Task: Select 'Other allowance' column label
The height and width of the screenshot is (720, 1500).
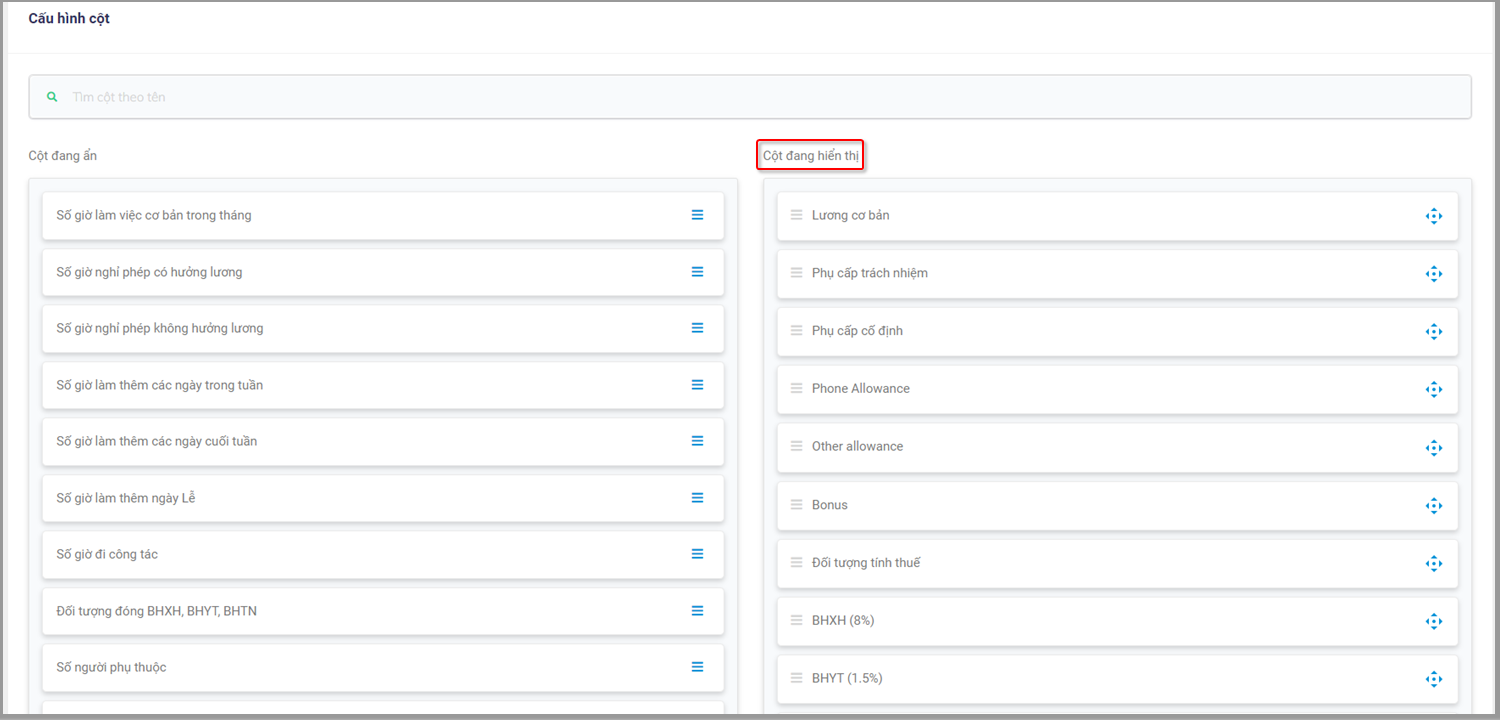Action: (x=857, y=446)
